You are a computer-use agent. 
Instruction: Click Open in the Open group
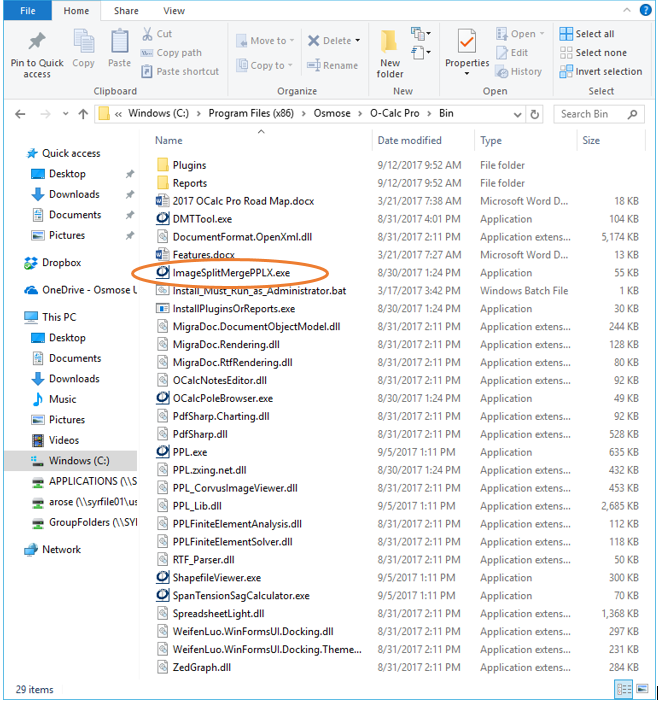pos(520,34)
